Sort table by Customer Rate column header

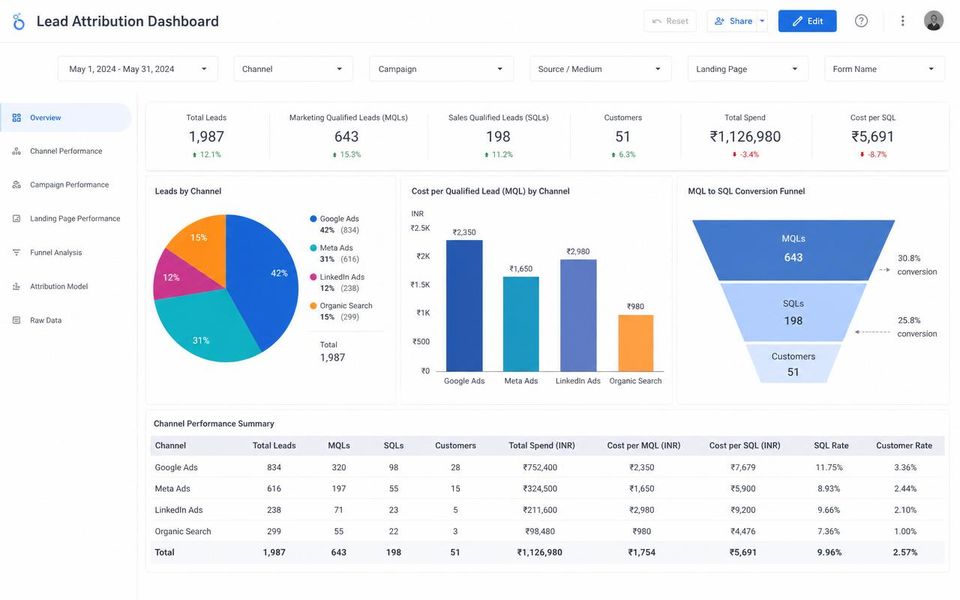tap(904, 446)
